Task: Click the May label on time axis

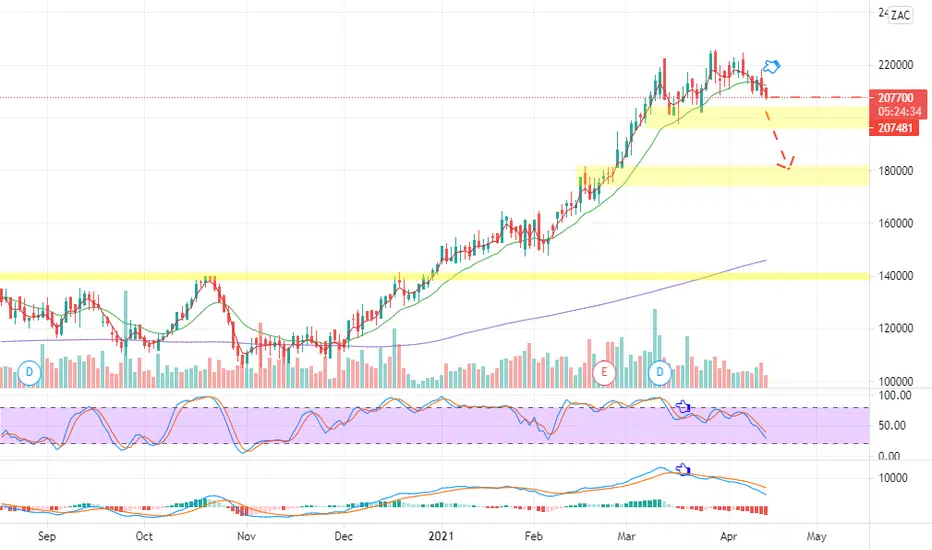Action: (816, 536)
